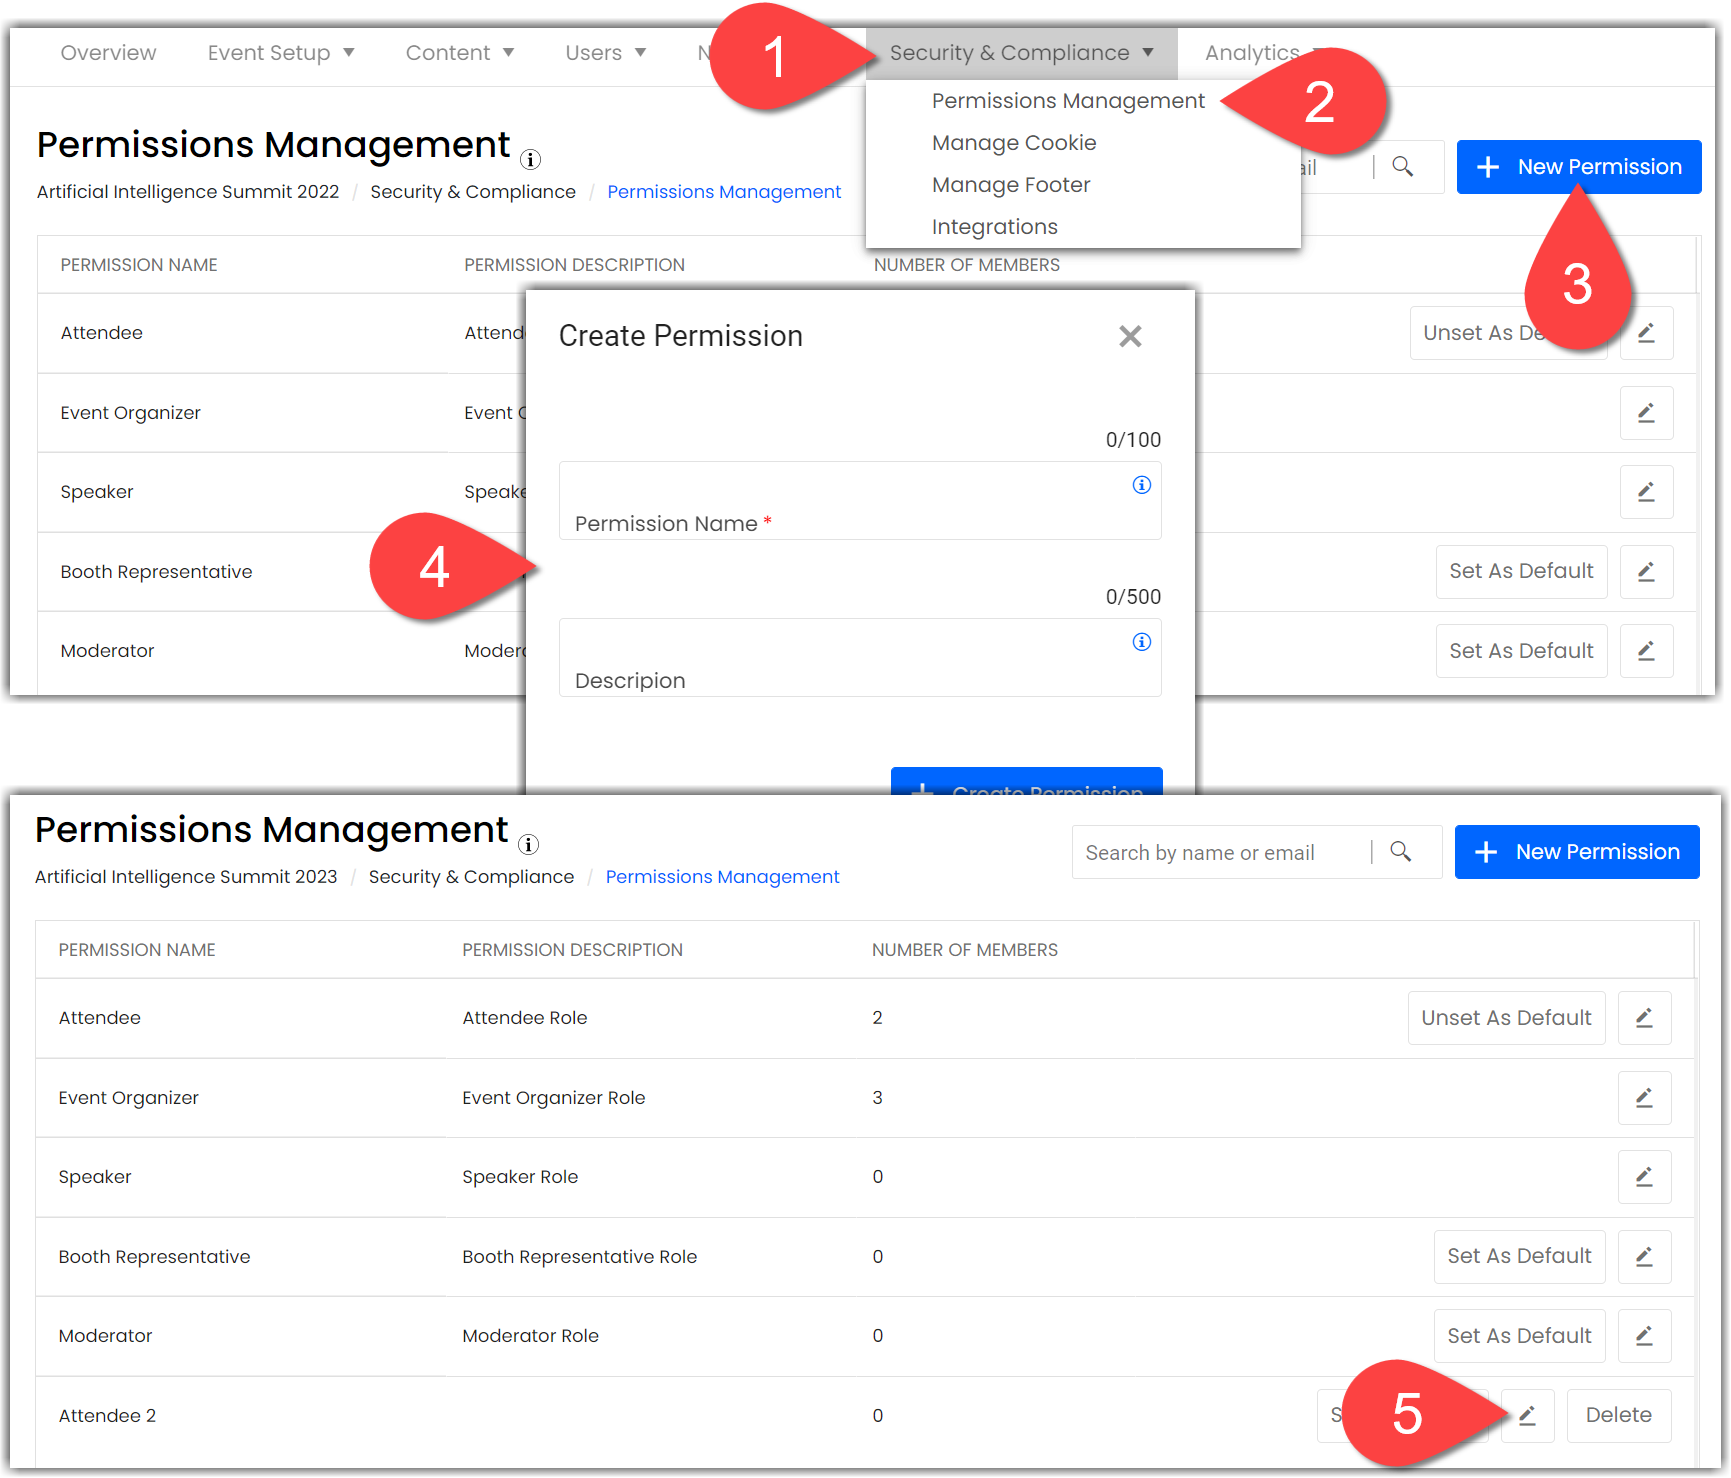Click New Permission button in lower panel
This screenshot has width=1731, height=1478.
(x=1577, y=852)
